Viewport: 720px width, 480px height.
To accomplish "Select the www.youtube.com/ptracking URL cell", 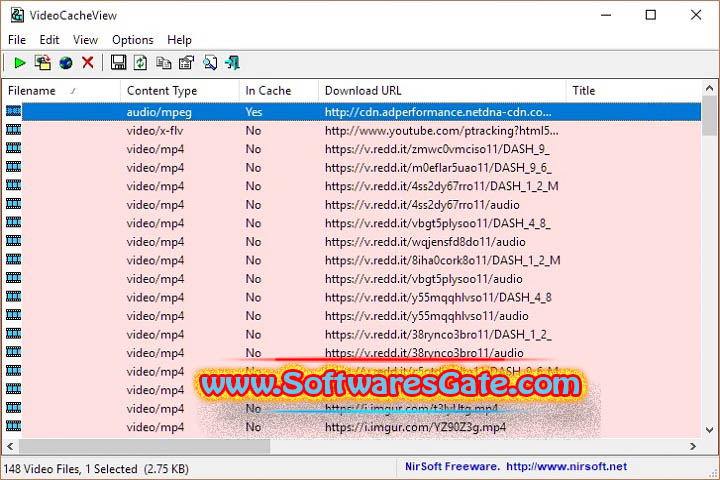I will (442, 131).
